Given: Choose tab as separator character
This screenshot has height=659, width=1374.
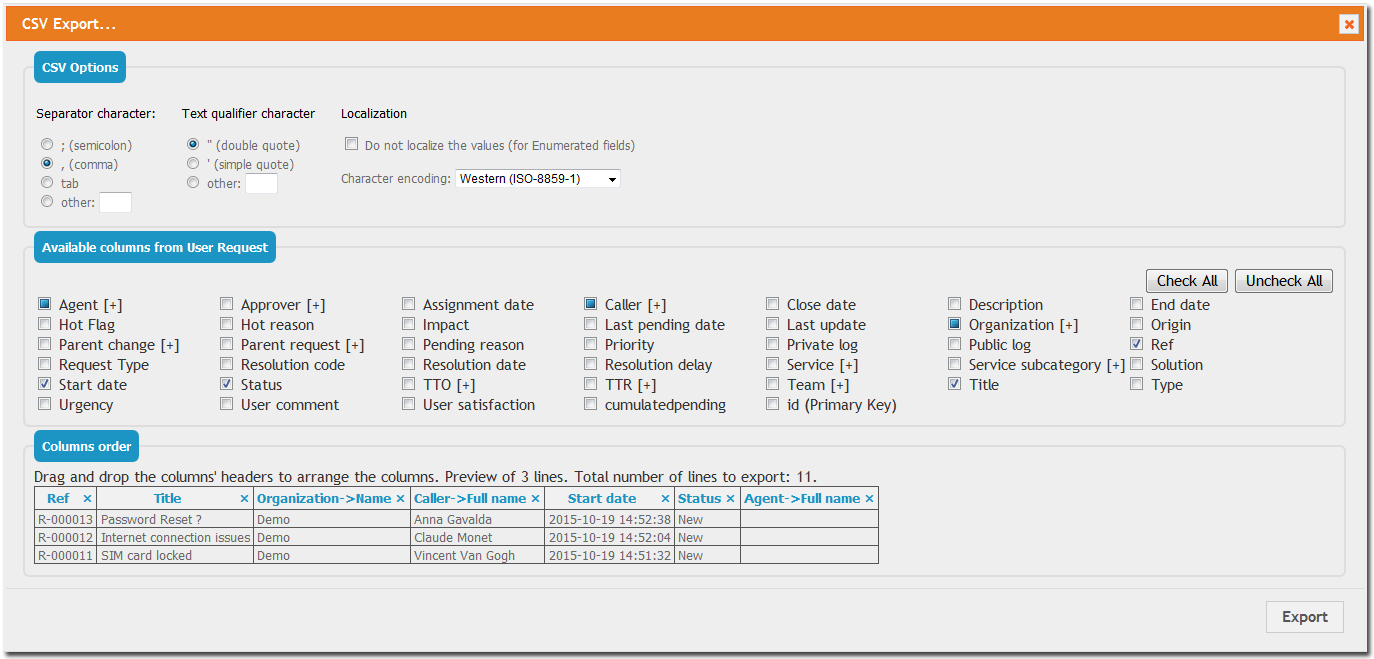Looking at the screenshot, I should click(x=47, y=181).
